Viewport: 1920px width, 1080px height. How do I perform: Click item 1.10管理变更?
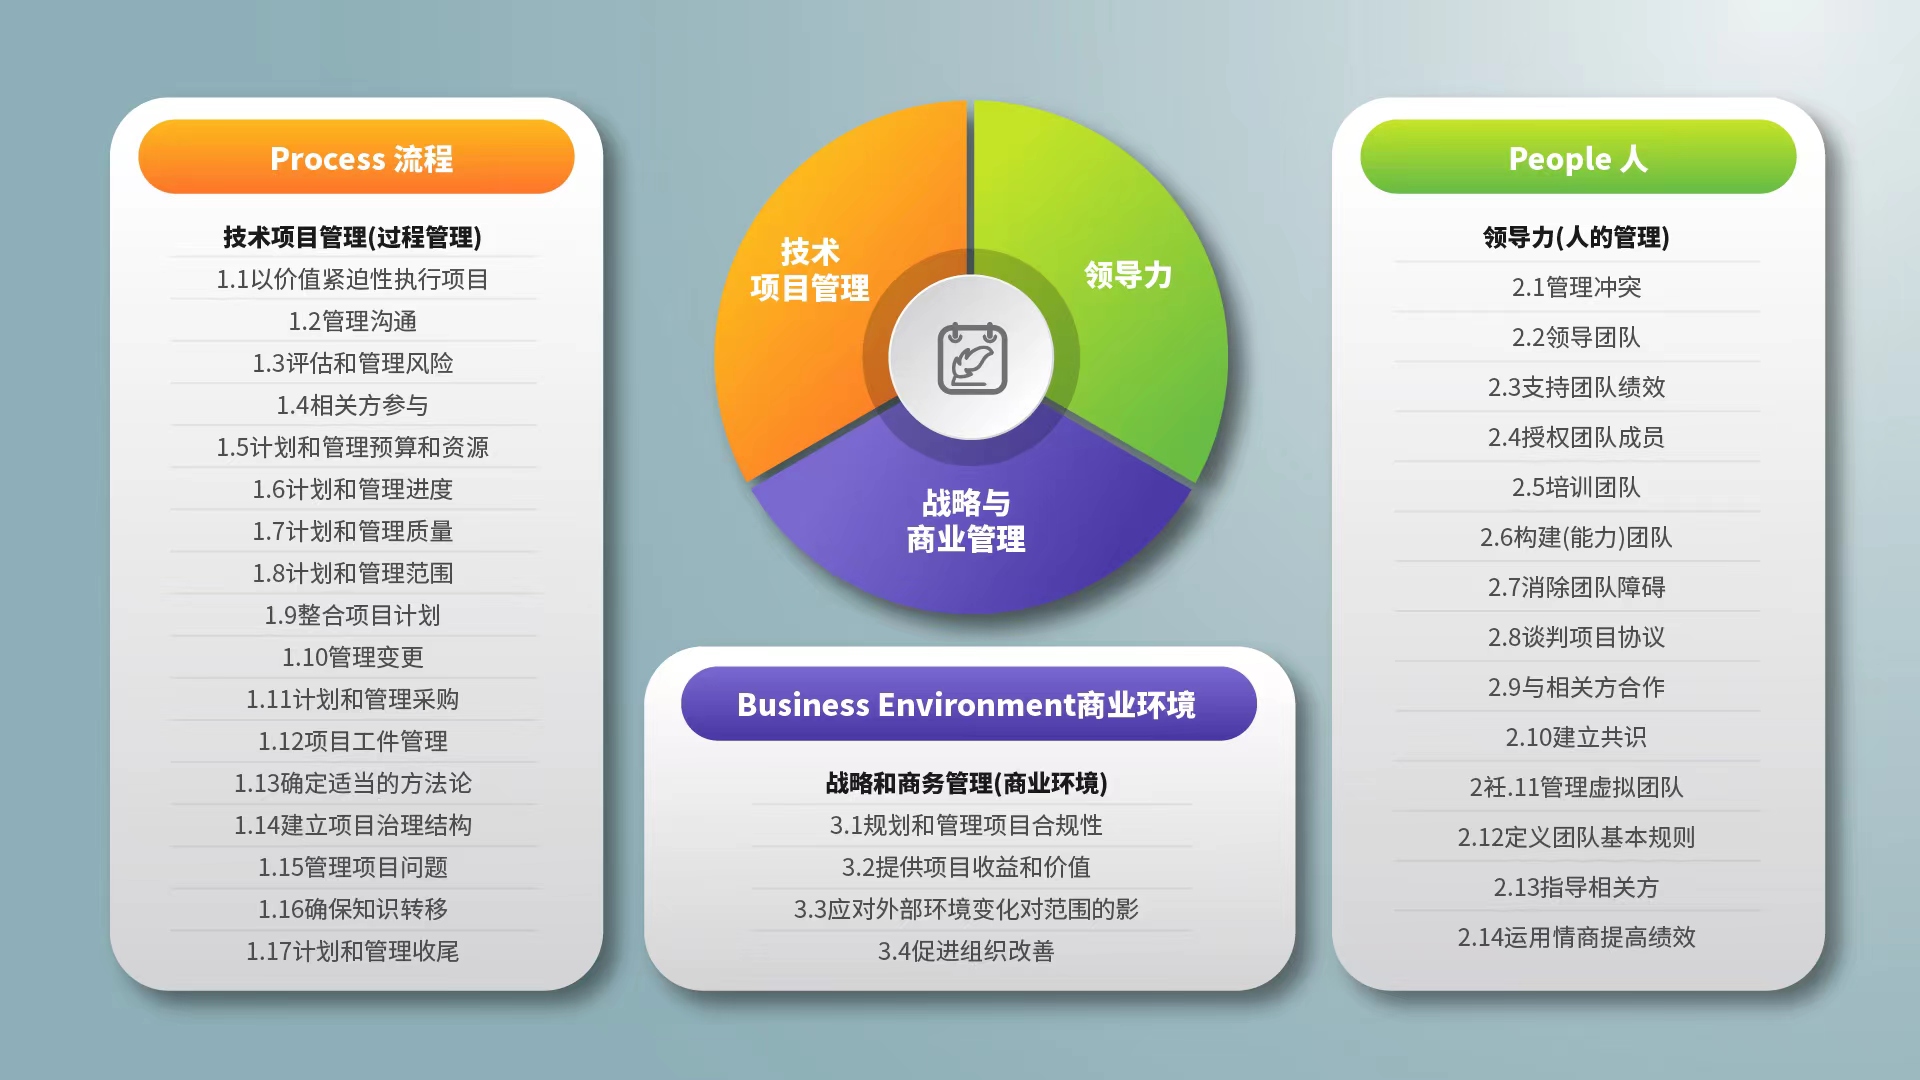point(353,657)
